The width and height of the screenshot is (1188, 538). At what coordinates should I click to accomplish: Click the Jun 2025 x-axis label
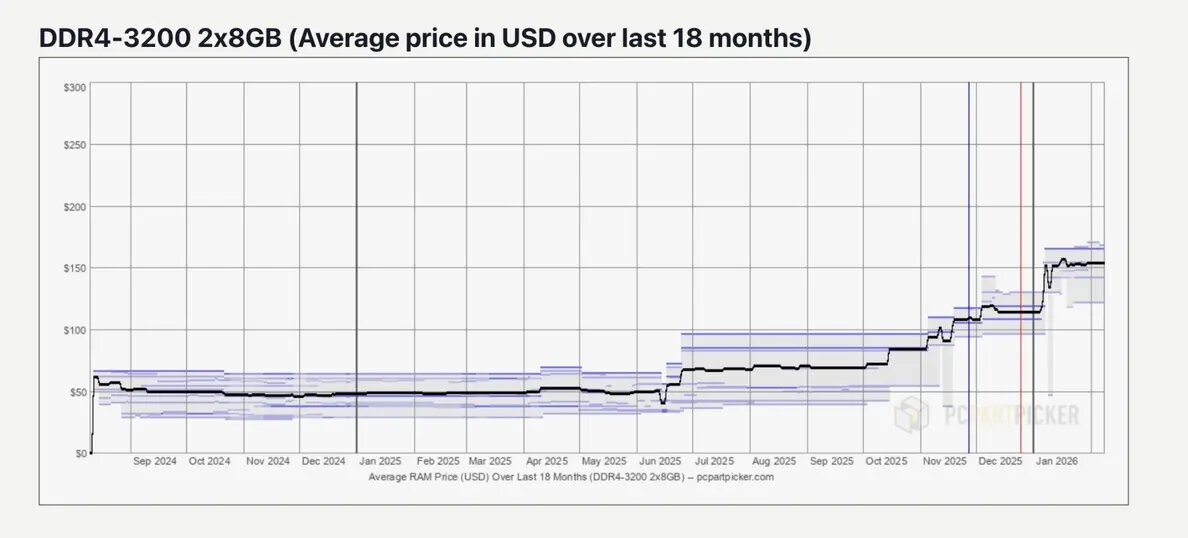(660, 461)
